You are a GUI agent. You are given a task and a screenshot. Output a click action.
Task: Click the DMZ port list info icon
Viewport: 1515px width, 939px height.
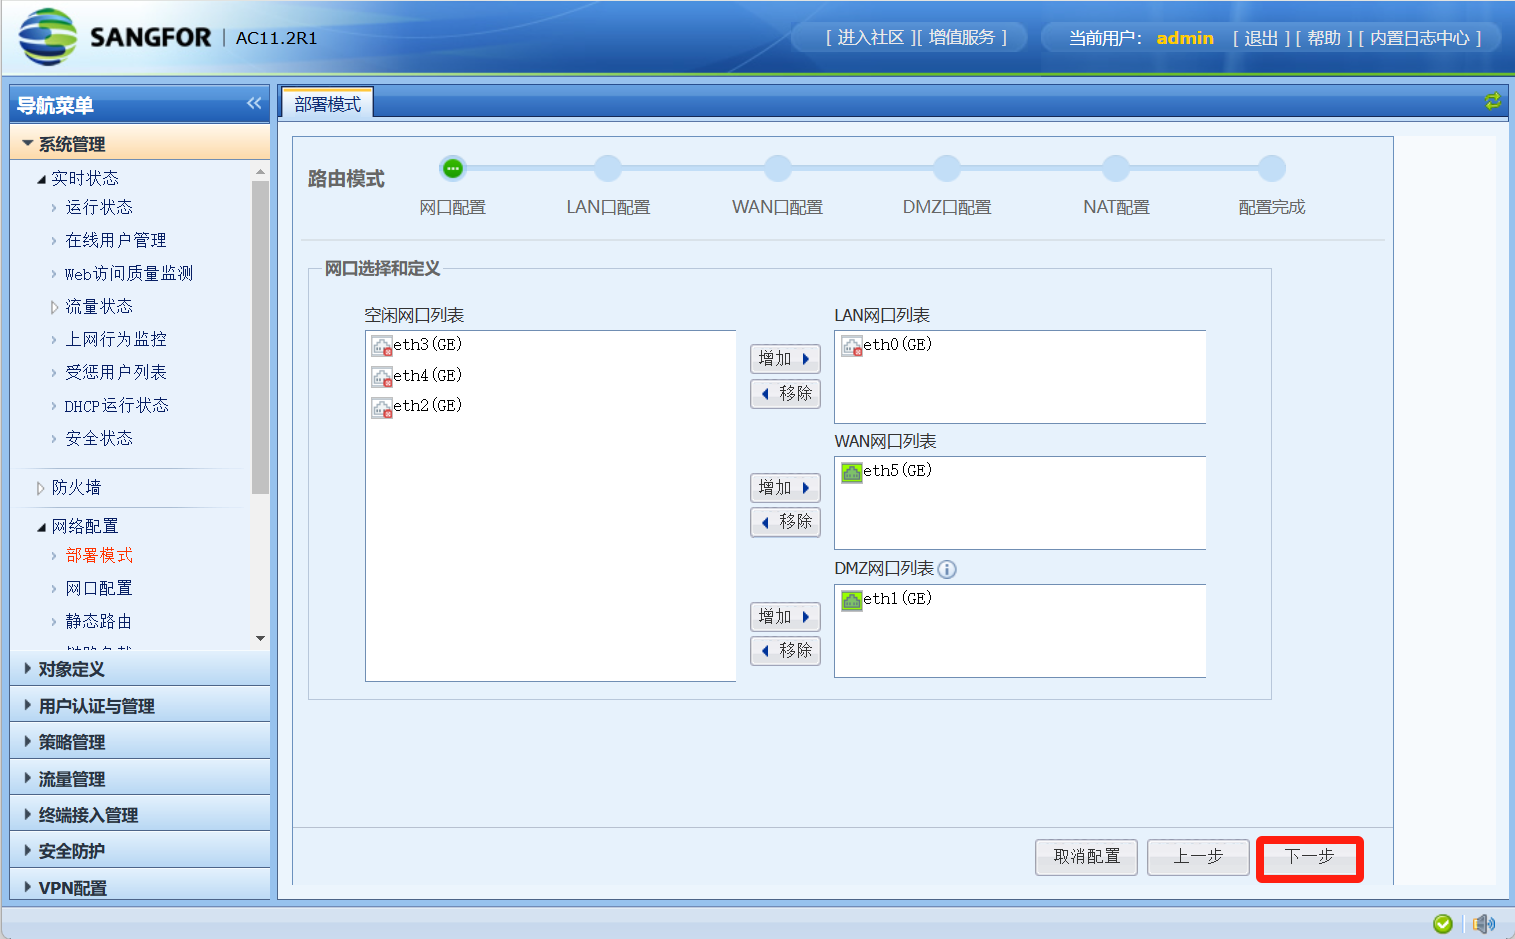(947, 569)
